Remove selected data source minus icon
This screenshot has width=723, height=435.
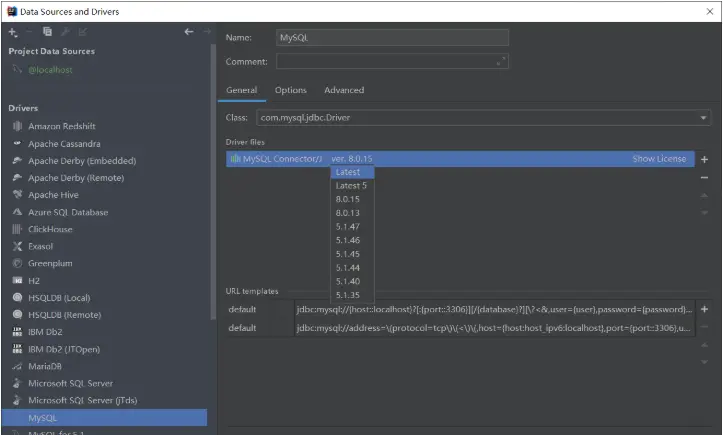point(29,32)
